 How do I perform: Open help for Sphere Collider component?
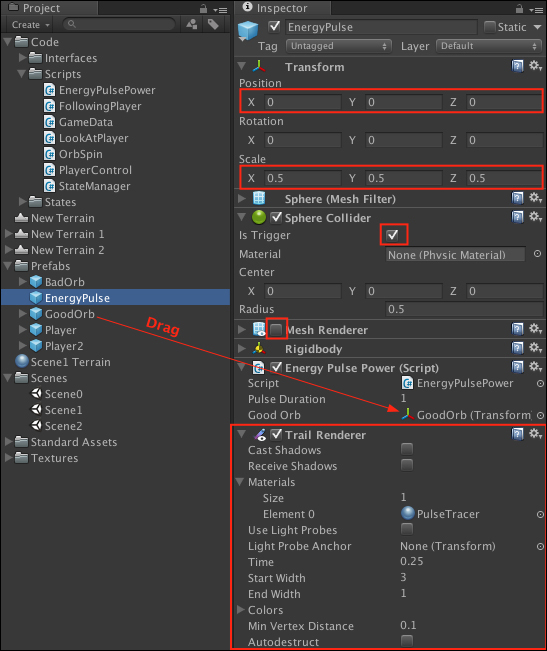pos(517,217)
